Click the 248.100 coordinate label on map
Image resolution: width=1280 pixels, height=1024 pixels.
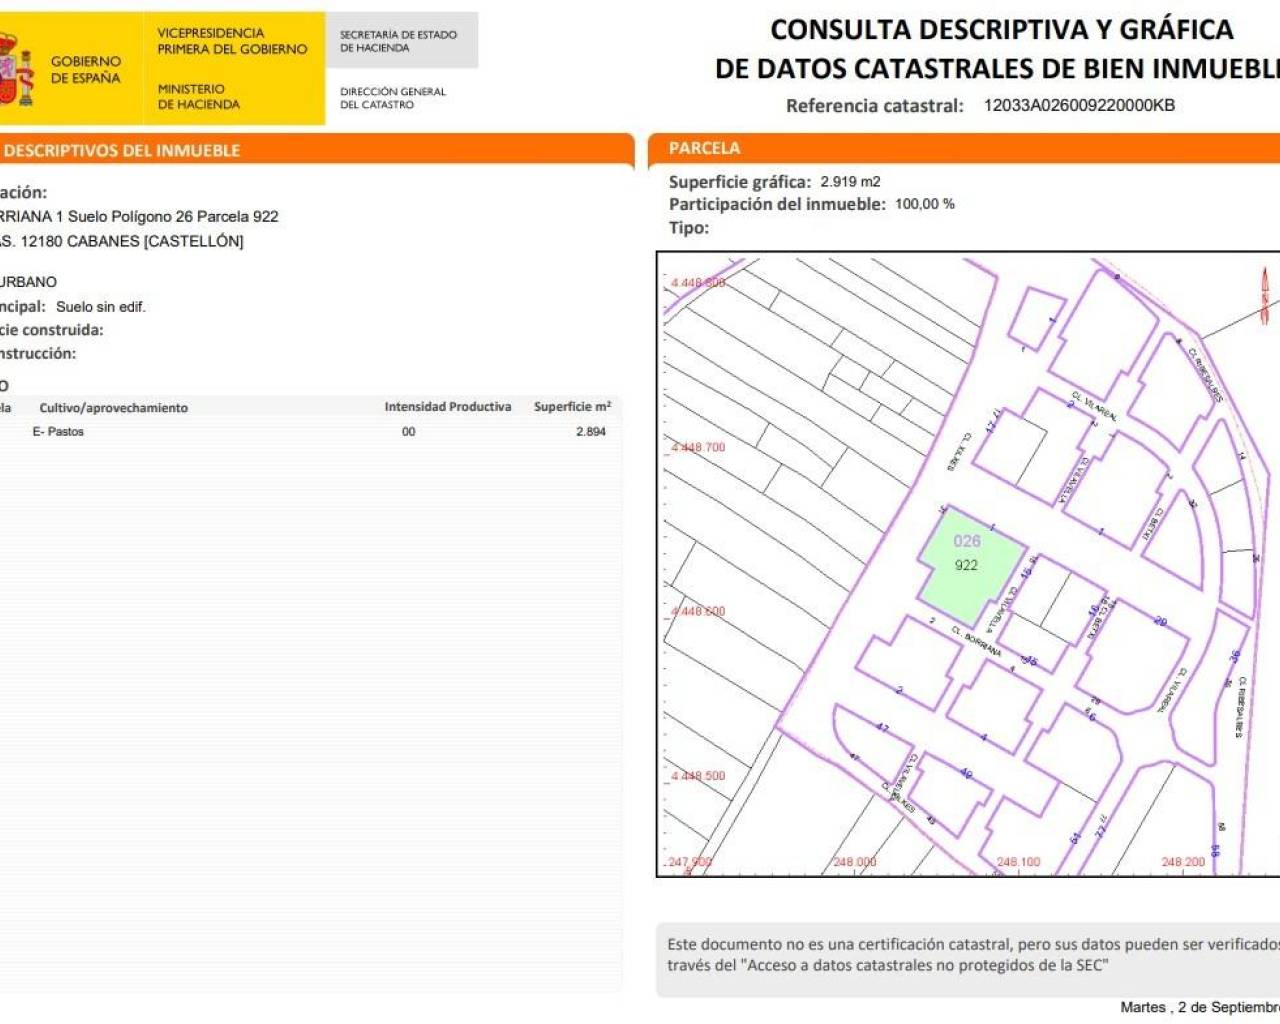1018,862
